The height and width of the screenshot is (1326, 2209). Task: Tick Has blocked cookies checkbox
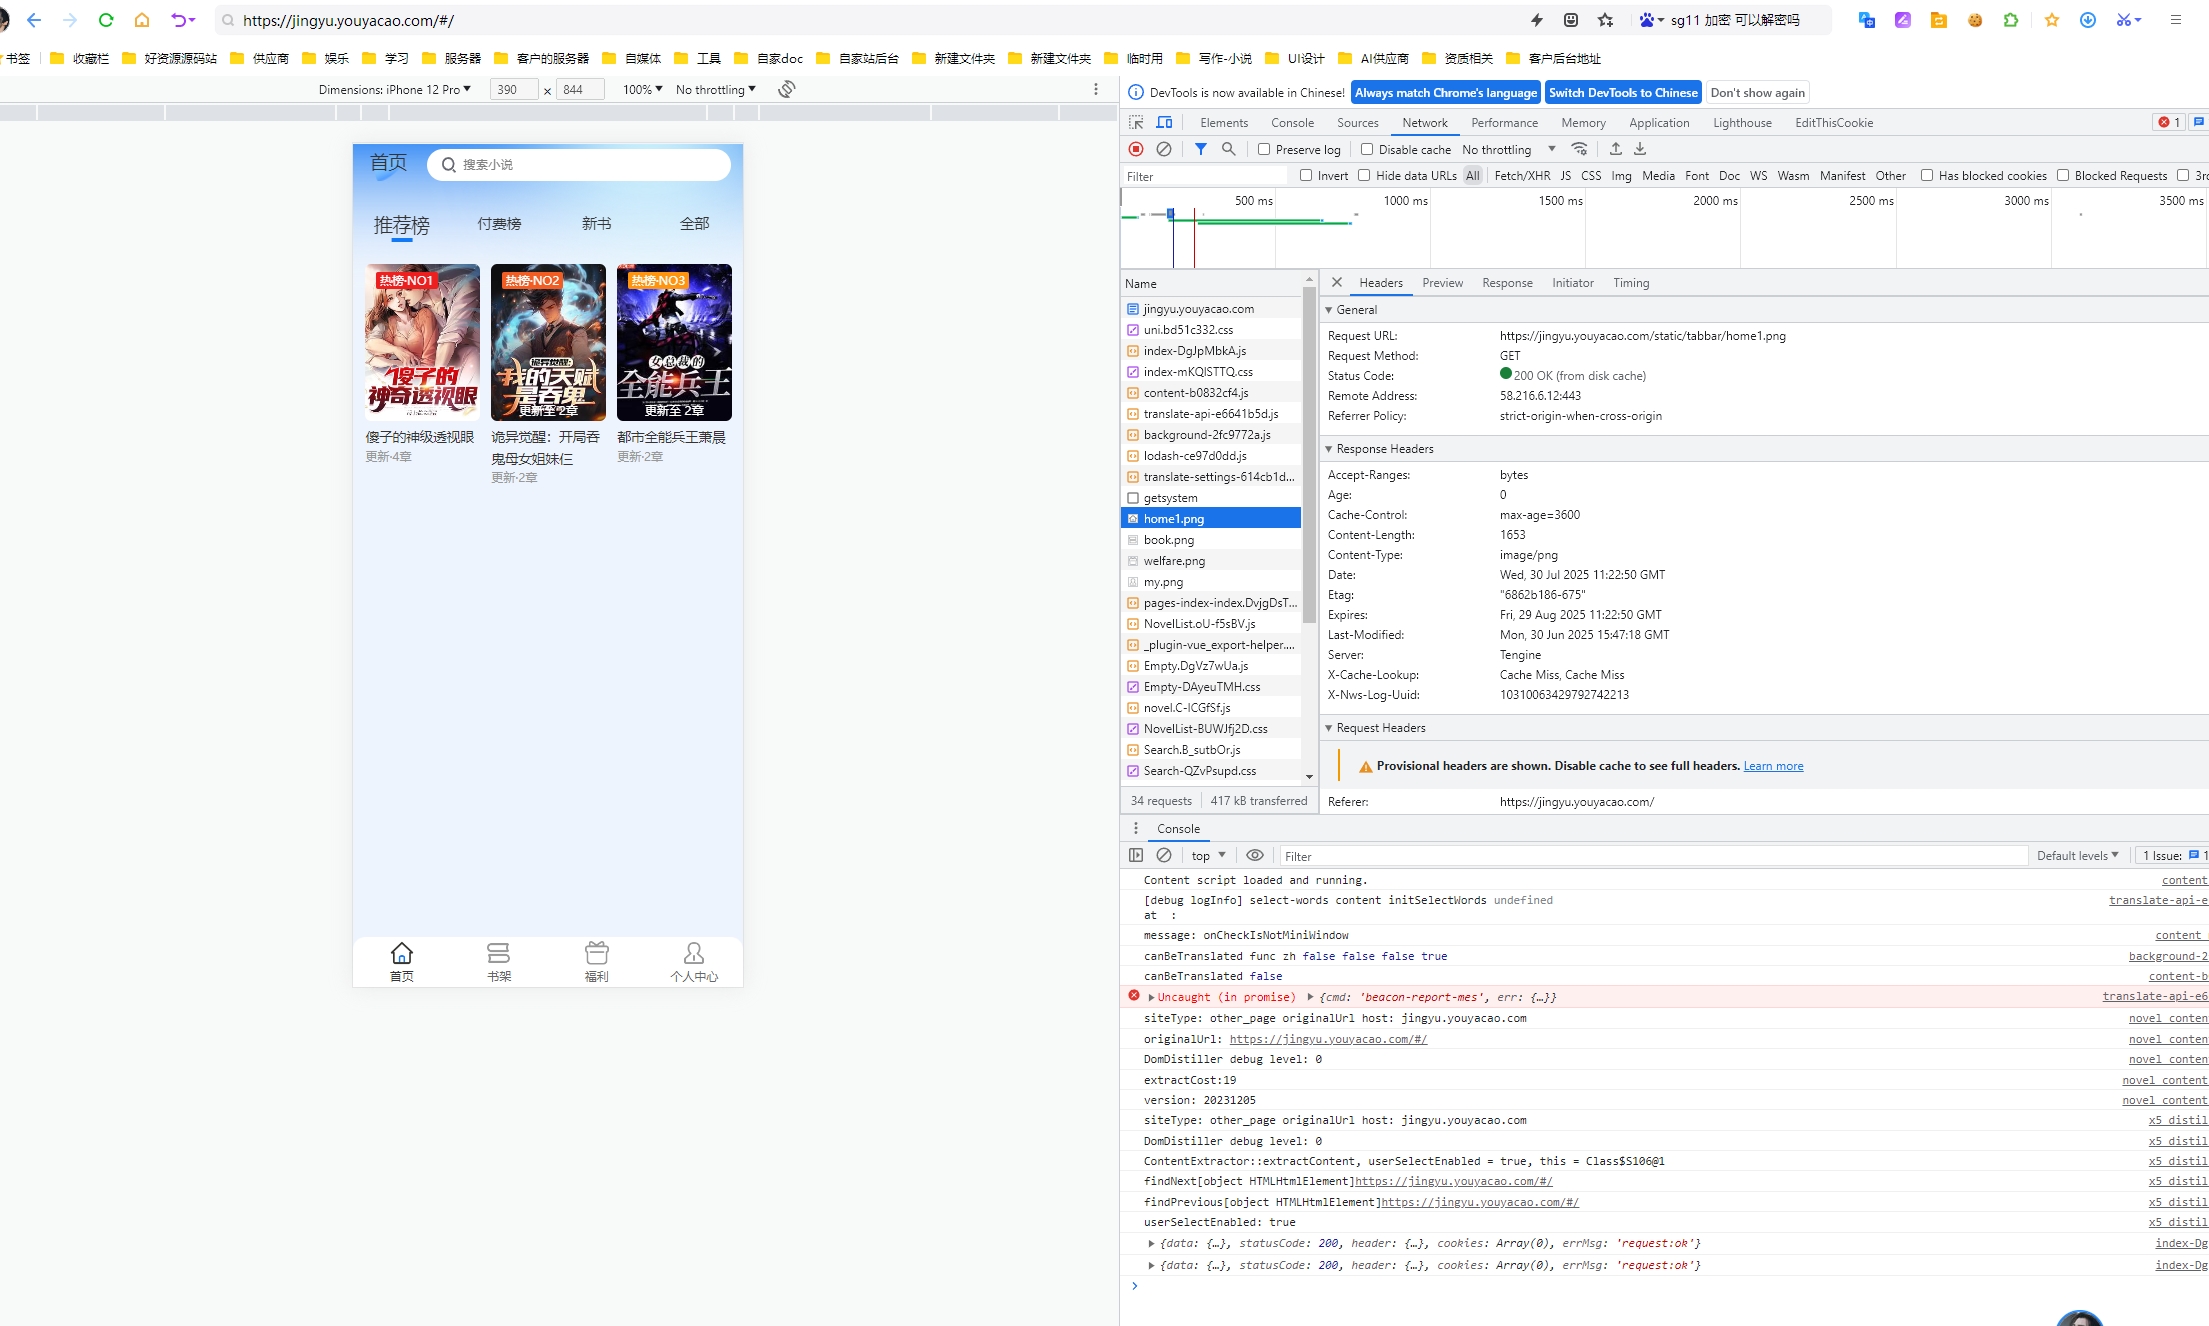pos(1927,175)
